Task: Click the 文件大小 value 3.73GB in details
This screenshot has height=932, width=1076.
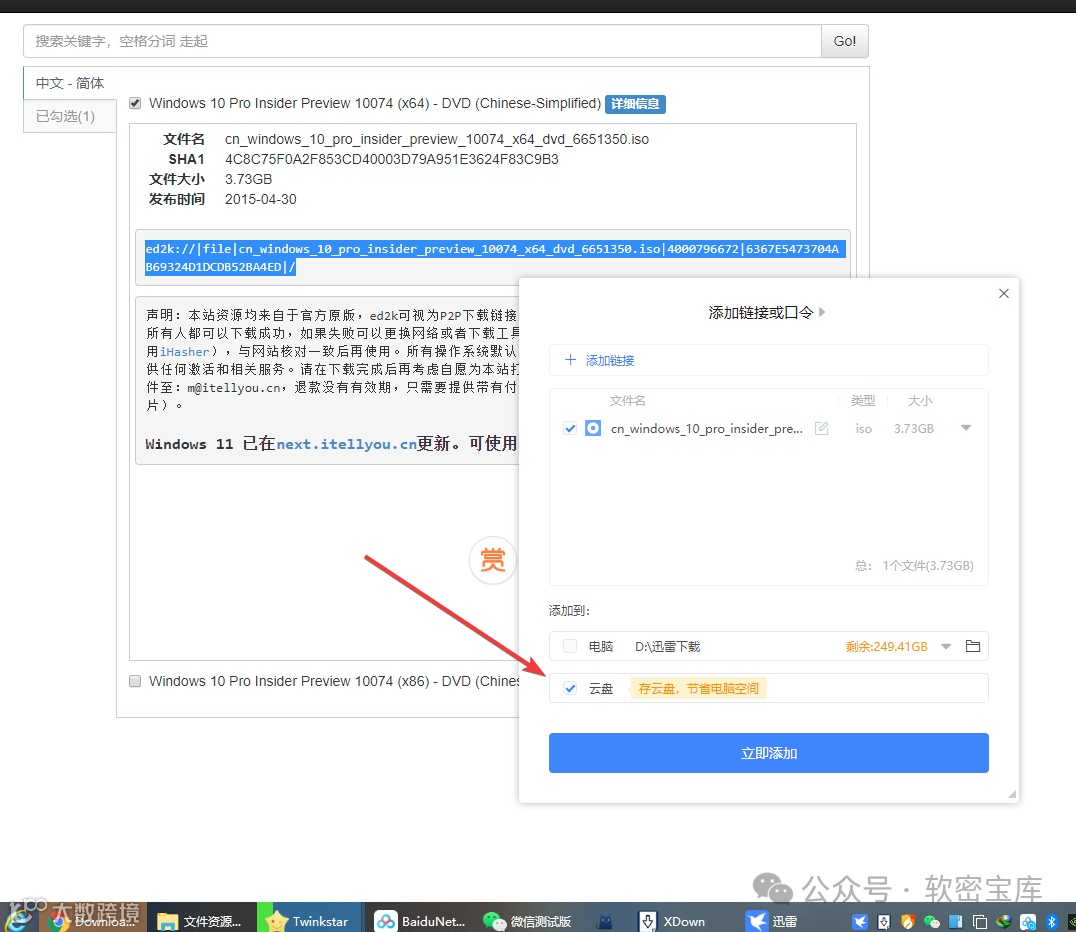Action: point(248,179)
